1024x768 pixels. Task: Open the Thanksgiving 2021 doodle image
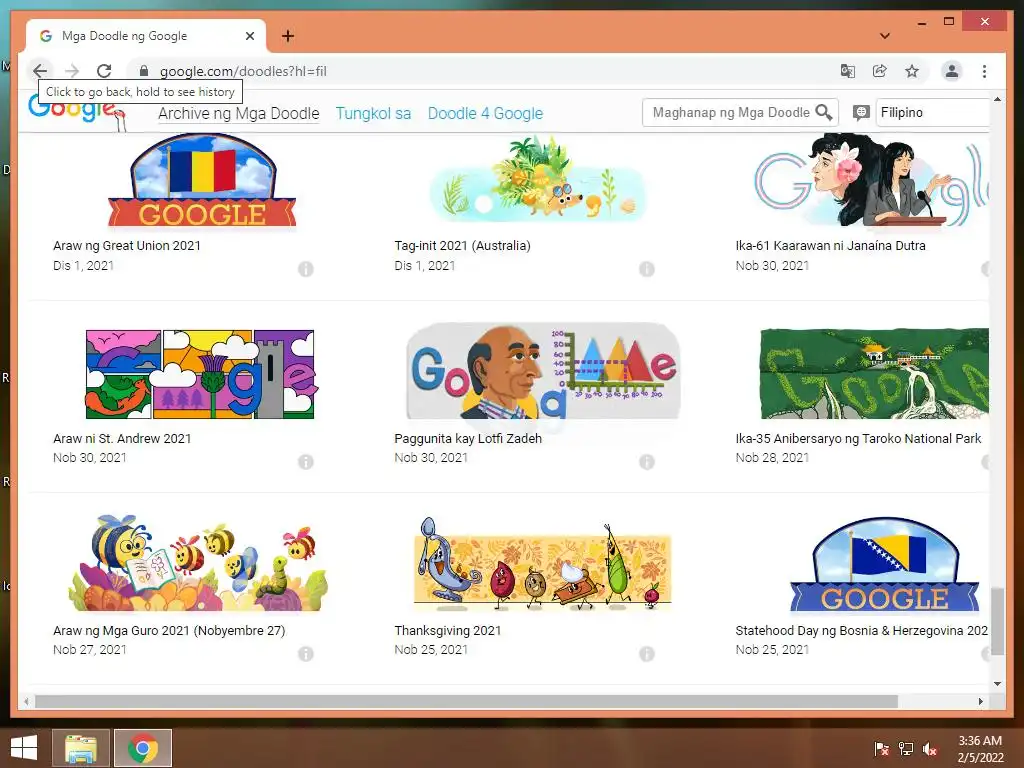pos(543,564)
